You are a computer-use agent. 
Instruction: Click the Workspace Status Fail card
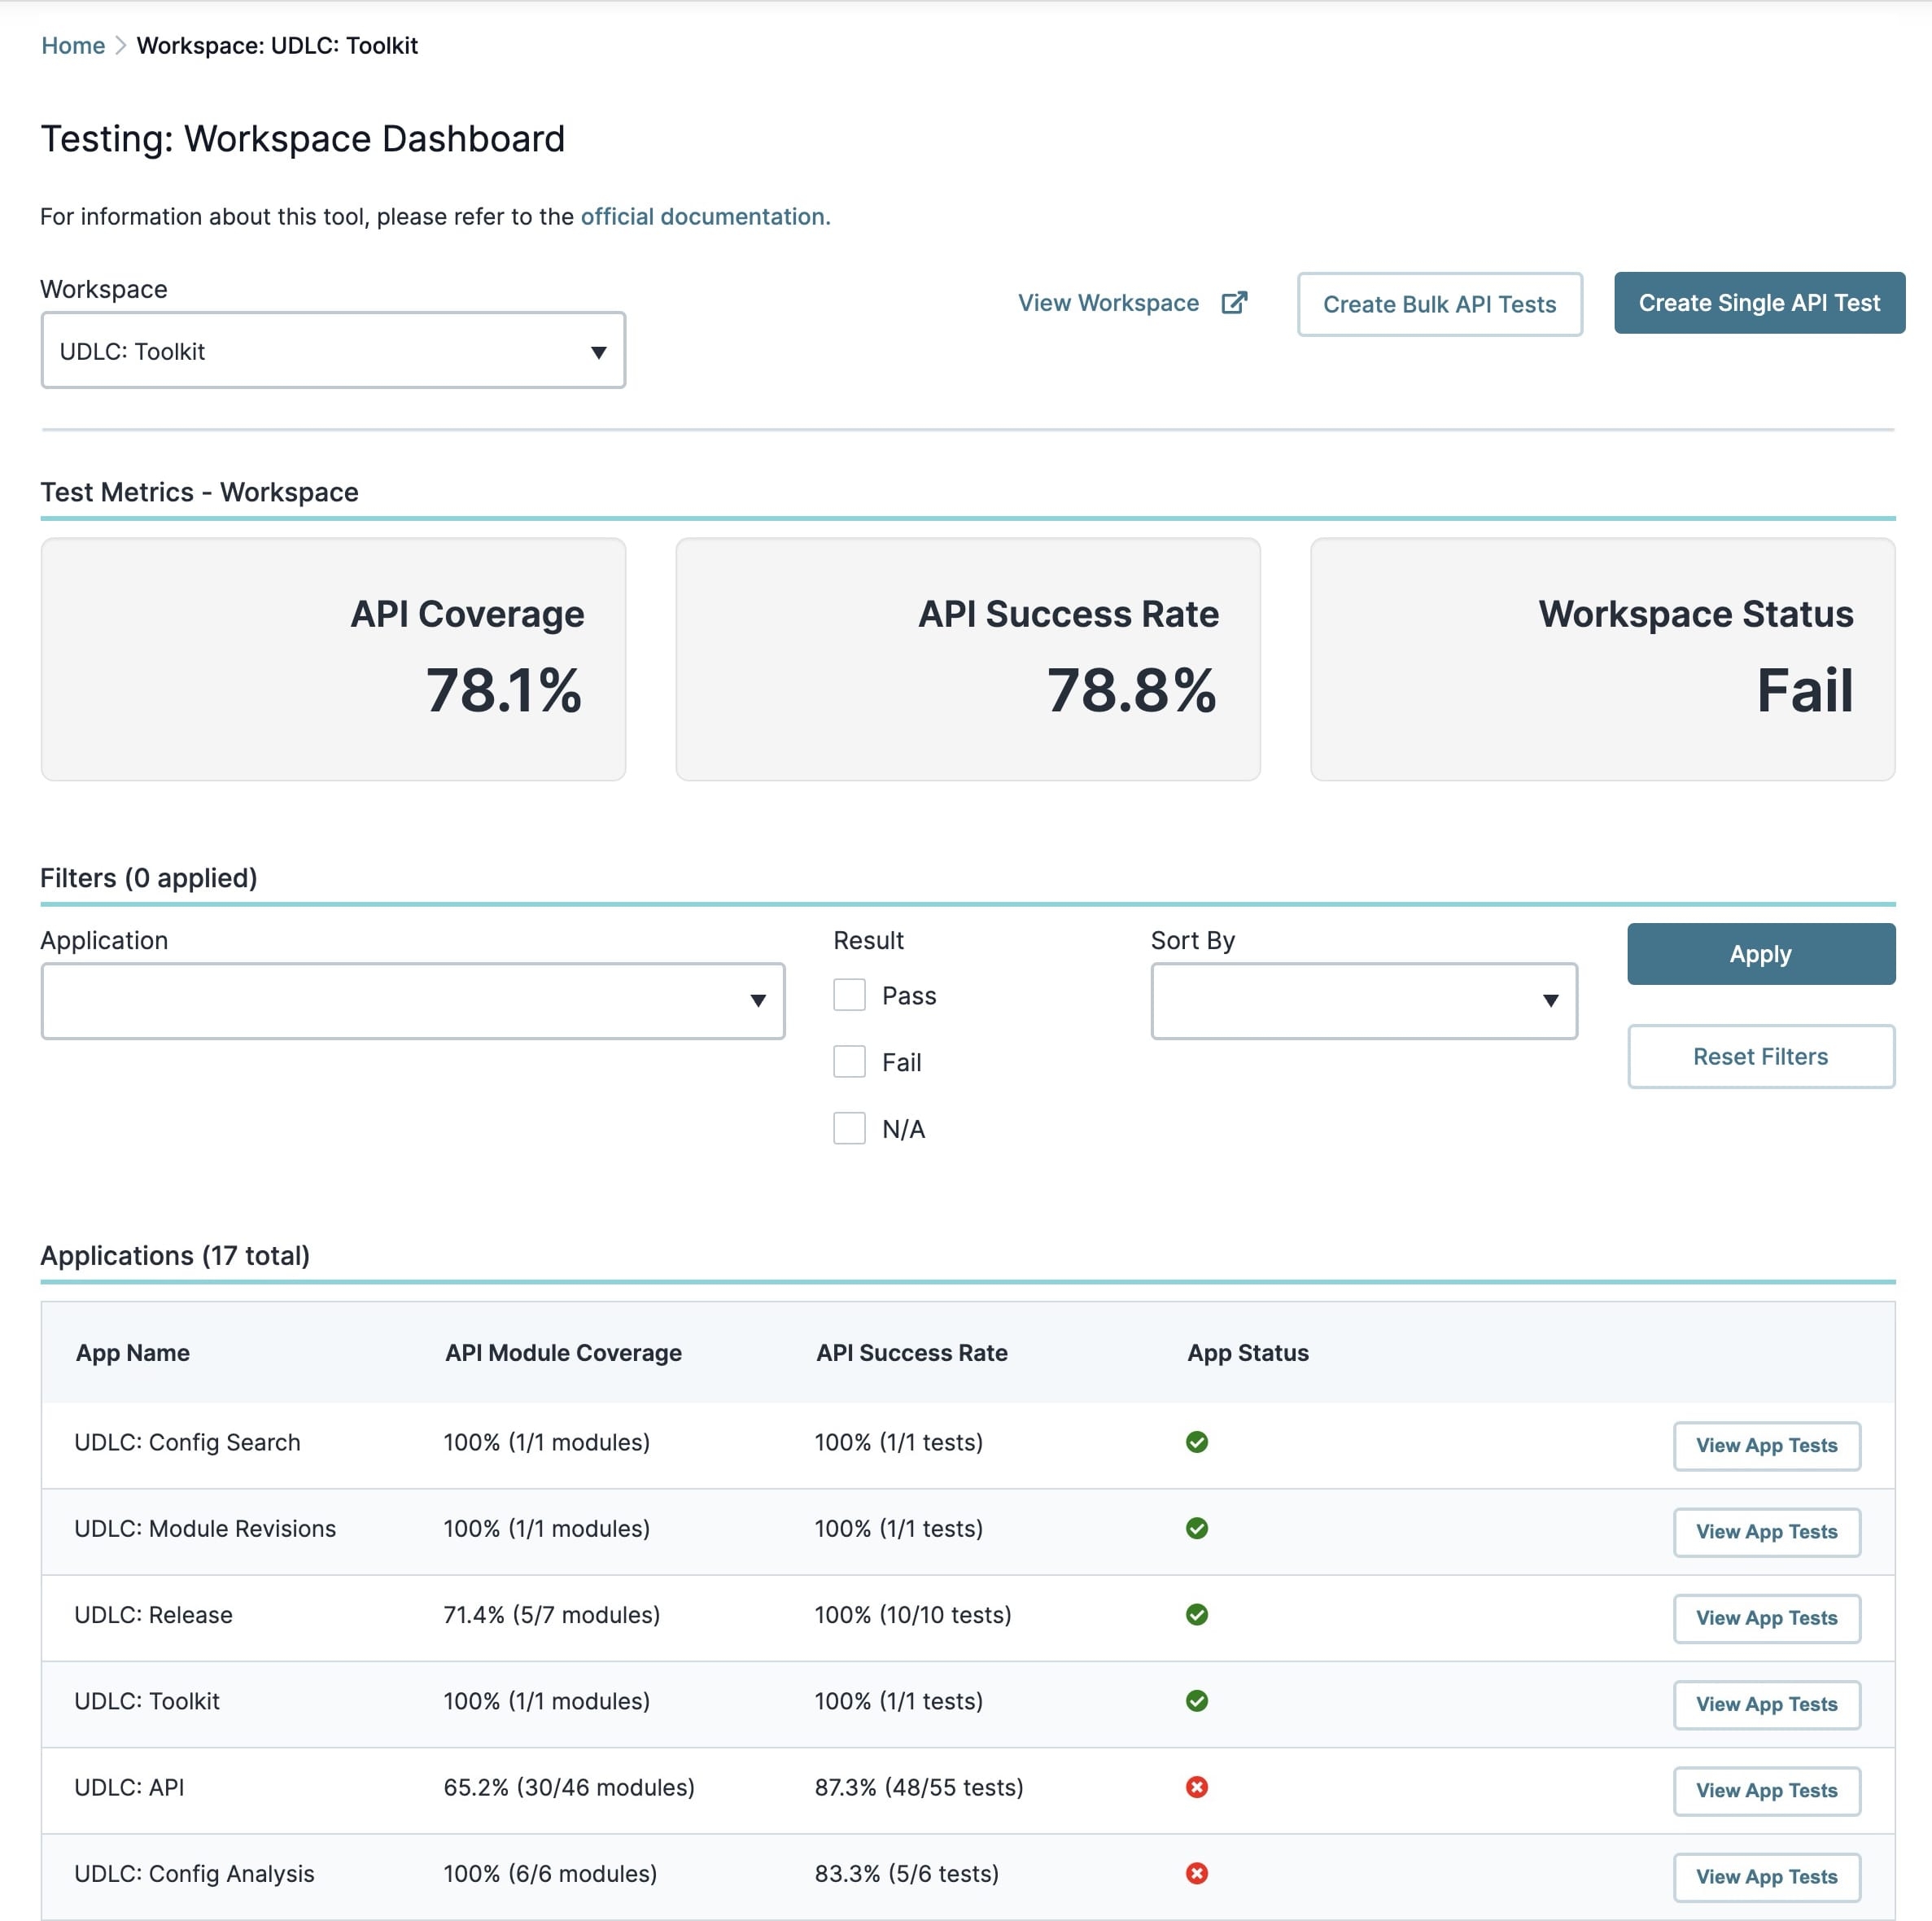1602,659
